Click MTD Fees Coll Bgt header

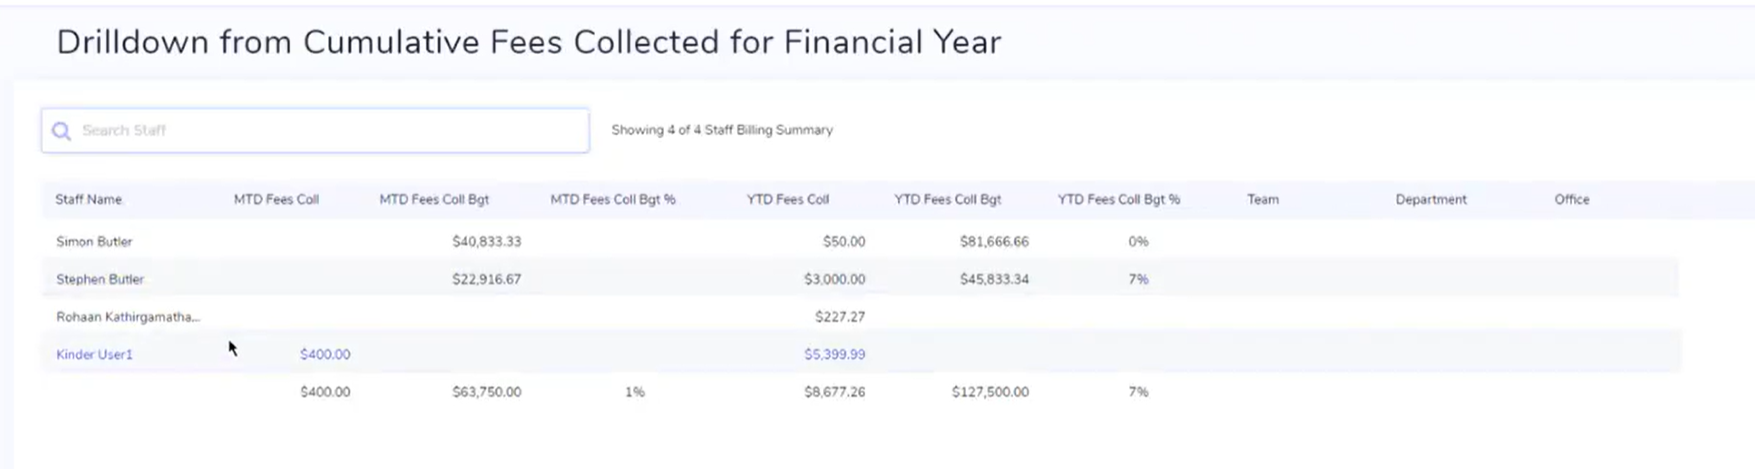(x=434, y=200)
